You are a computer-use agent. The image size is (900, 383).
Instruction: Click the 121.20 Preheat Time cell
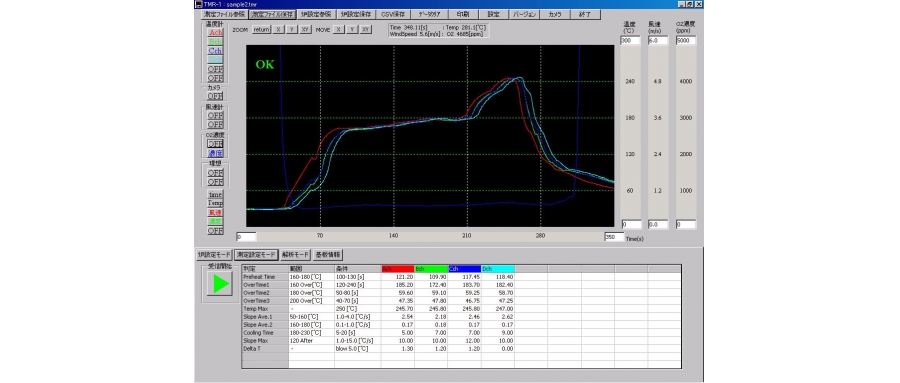[397, 276]
